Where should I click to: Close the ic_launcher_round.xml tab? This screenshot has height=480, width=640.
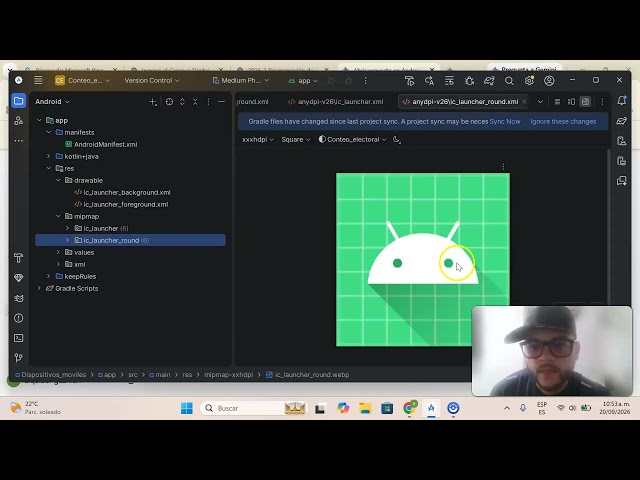pos(524,102)
